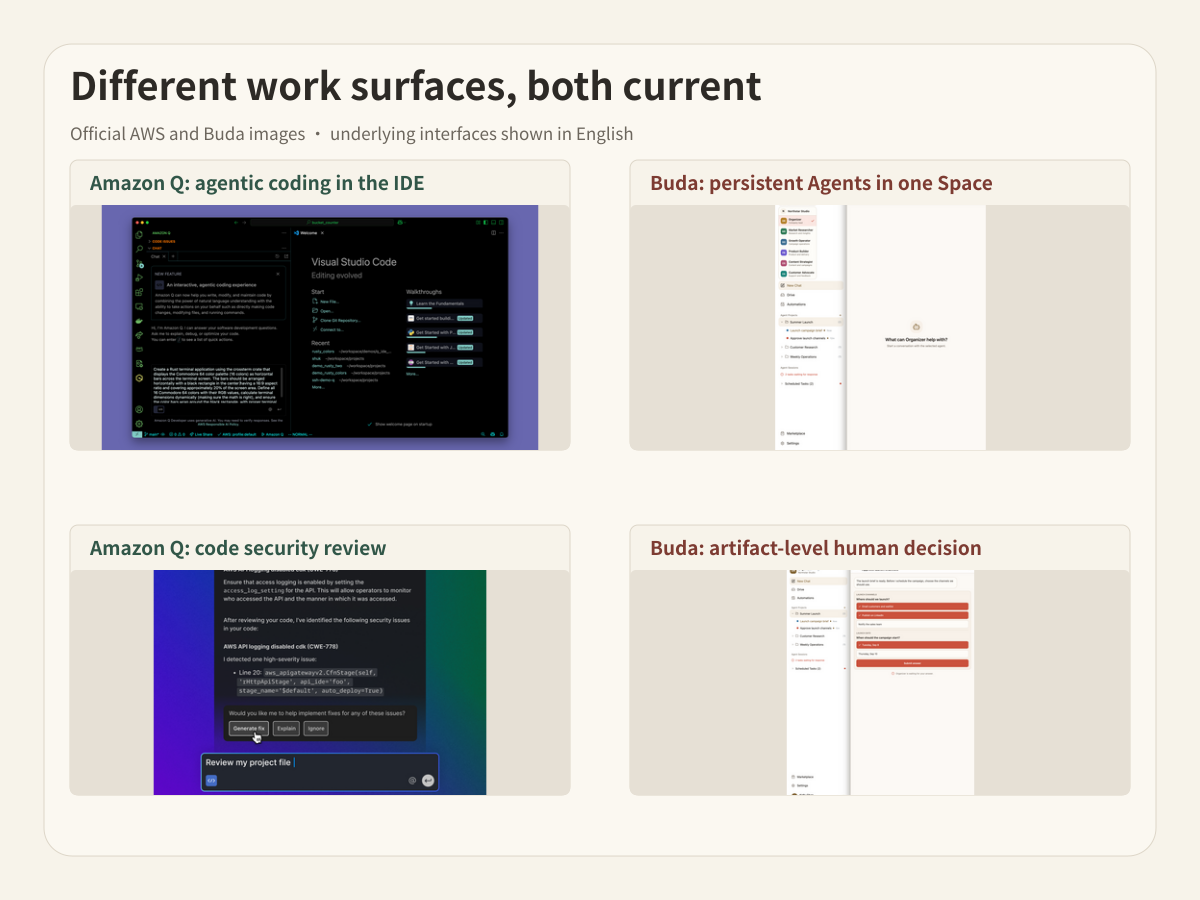Click the blue code icon in review prompt
Image resolution: width=1200 pixels, height=900 pixels.
coord(211,781)
